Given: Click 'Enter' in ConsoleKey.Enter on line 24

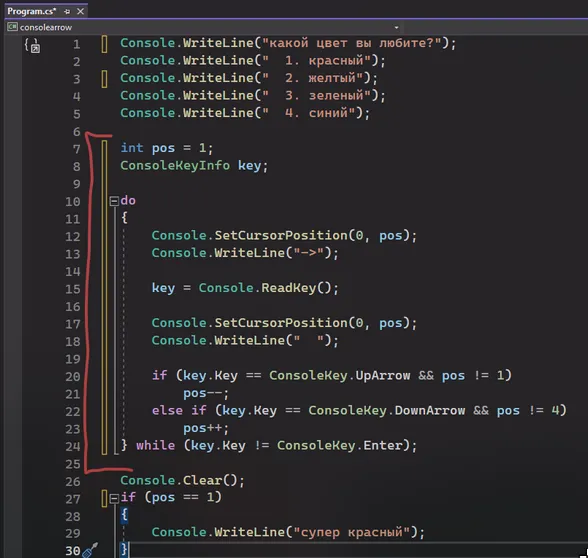Looking at the screenshot, I should coord(382,446).
